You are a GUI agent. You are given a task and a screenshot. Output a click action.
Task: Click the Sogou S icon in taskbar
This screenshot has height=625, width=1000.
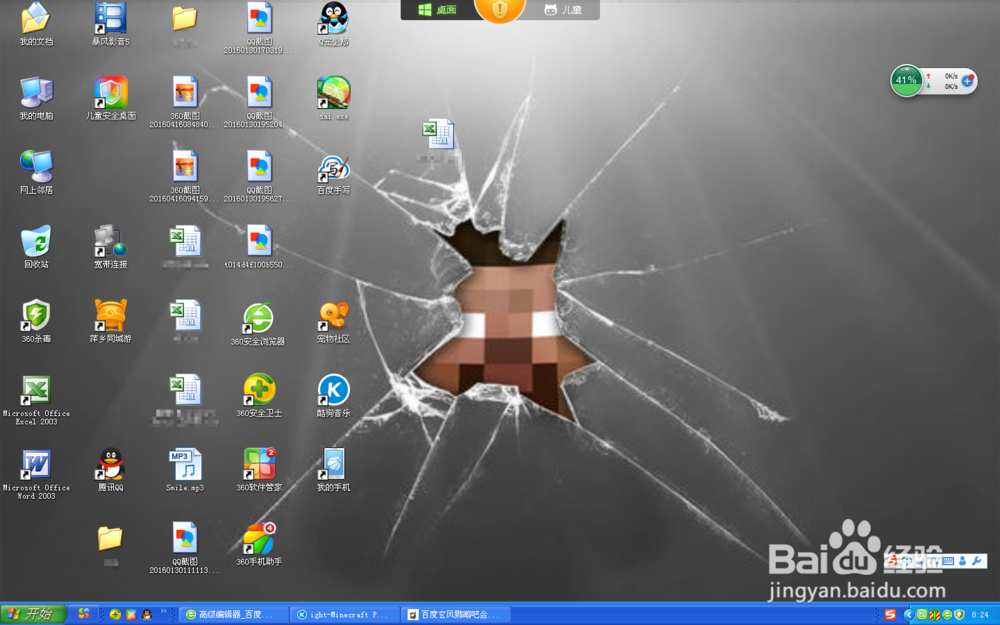point(890,615)
